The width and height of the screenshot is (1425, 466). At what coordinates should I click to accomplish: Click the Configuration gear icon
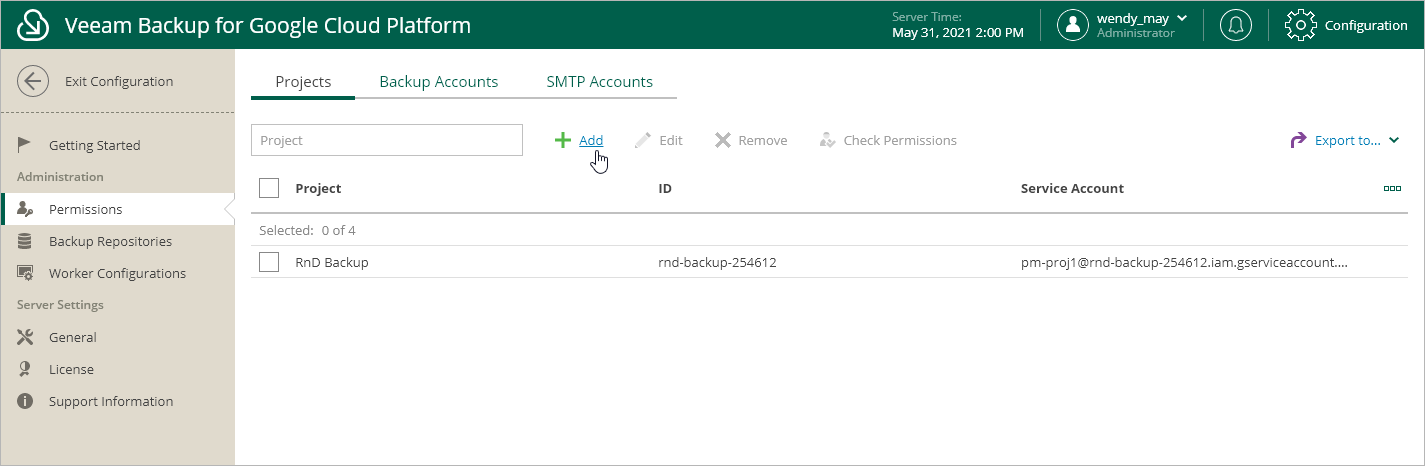click(1300, 25)
